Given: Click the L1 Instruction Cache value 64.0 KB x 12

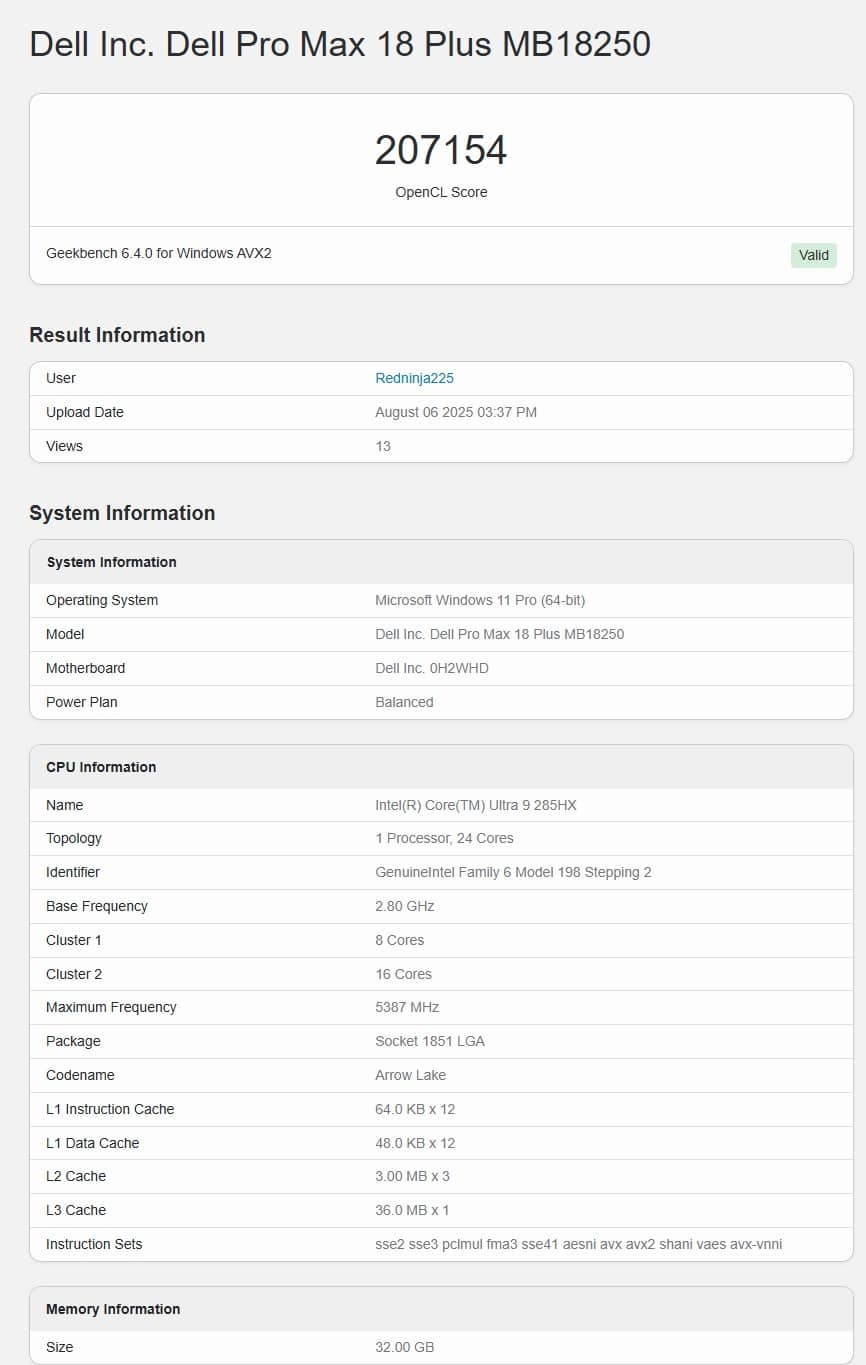Looking at the screenshot, I should (x=415, y=1109).
